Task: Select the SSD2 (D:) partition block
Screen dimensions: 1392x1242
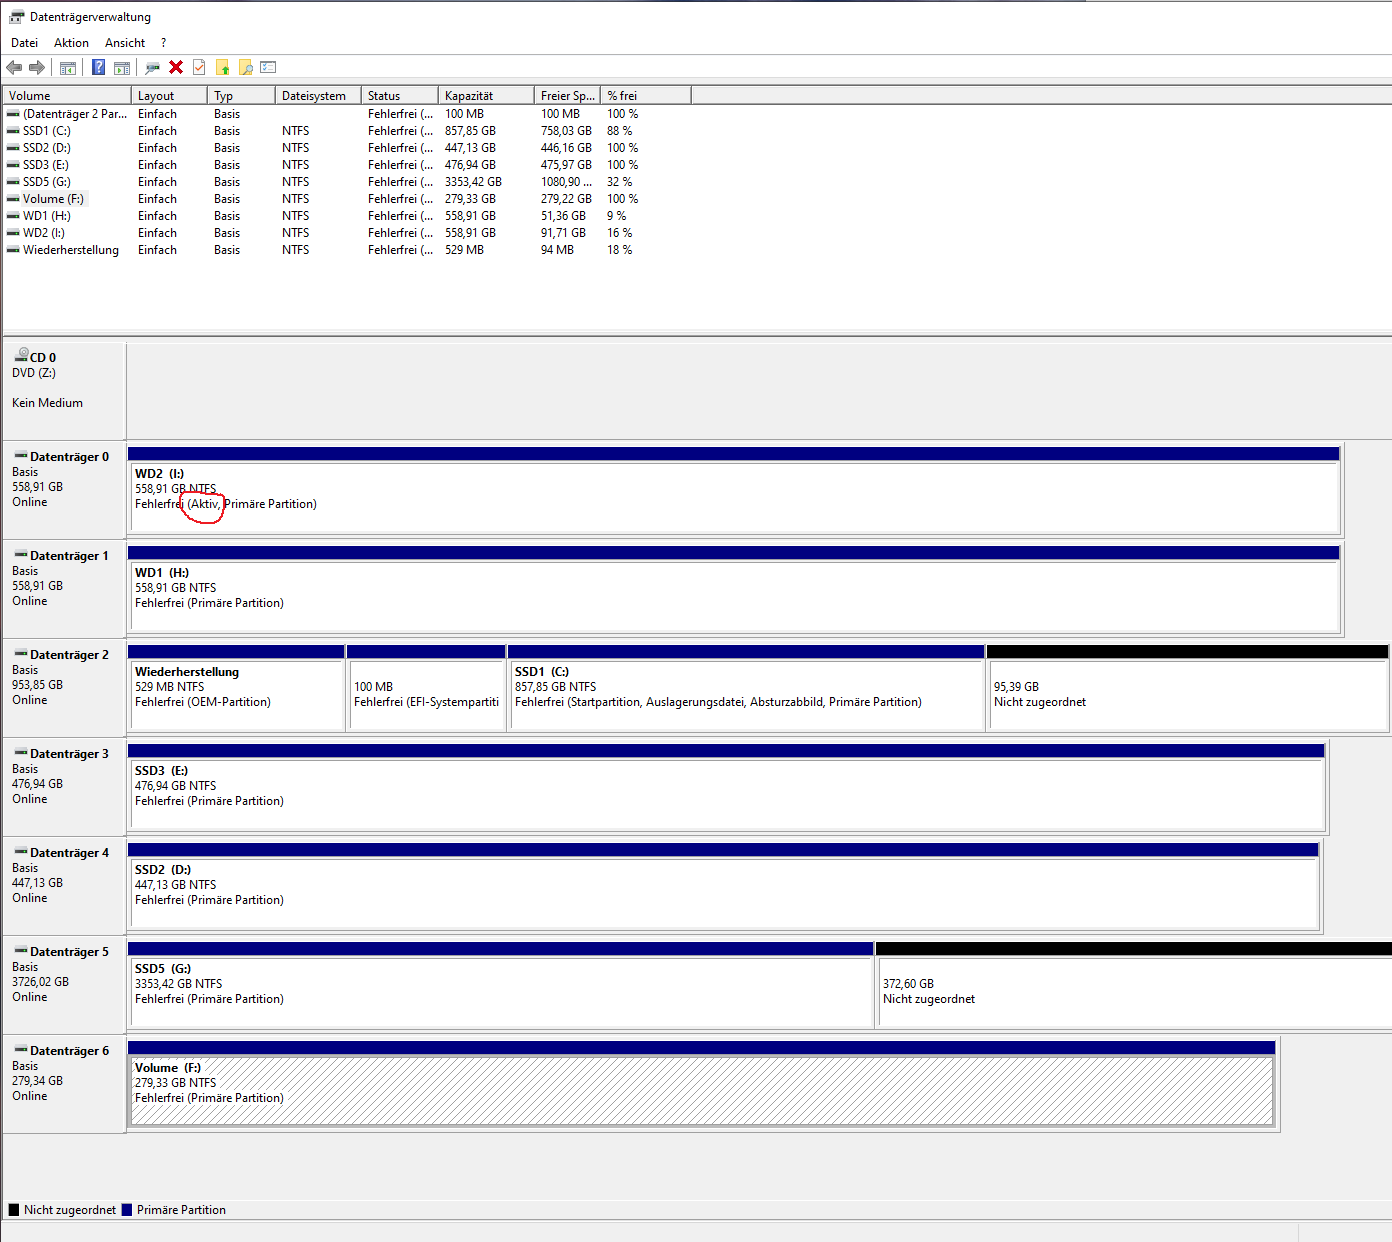Action: pos(723,886)
